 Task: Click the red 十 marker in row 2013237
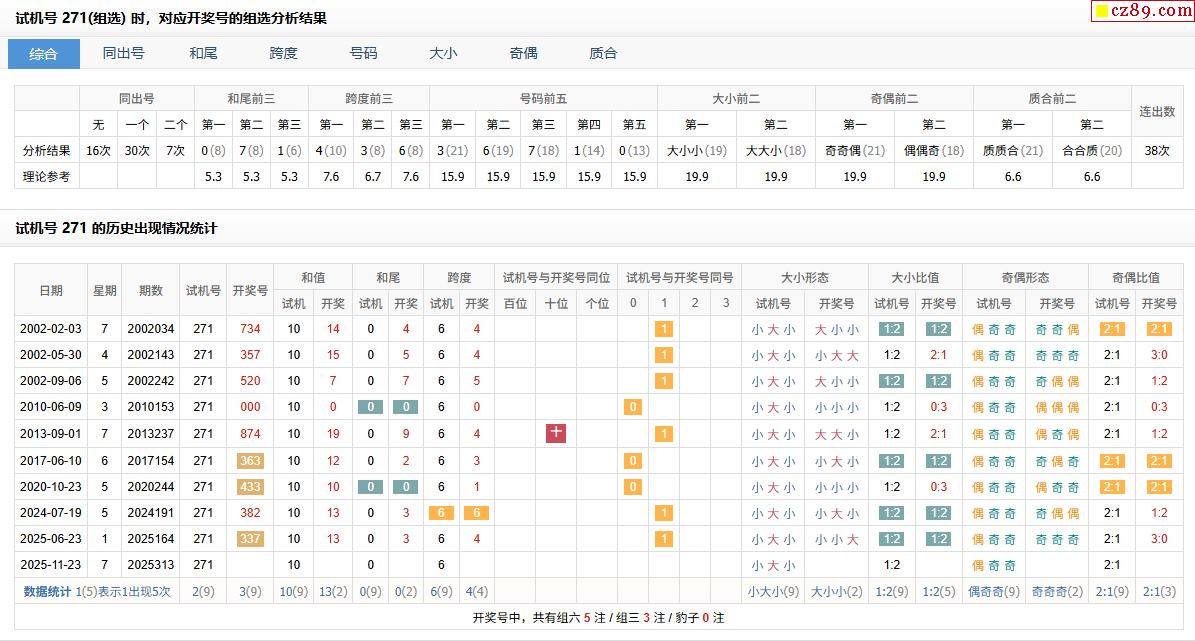point(556,433)
